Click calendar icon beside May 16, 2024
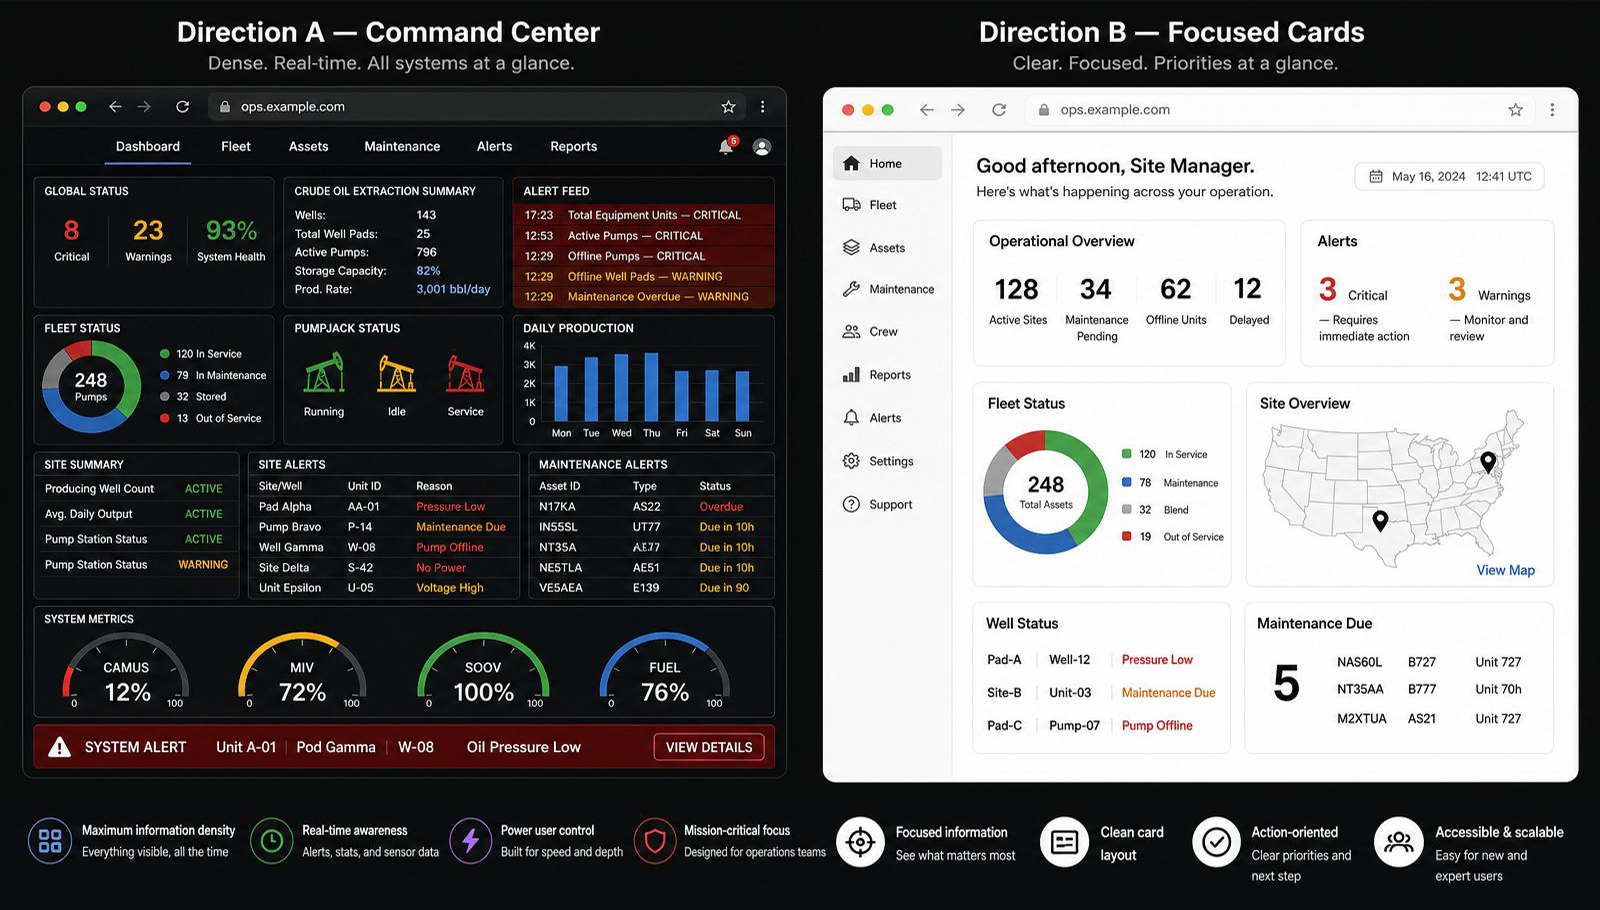Image resolution: width=1600 pixels, height=910 pixels. tap(1376, 176)
